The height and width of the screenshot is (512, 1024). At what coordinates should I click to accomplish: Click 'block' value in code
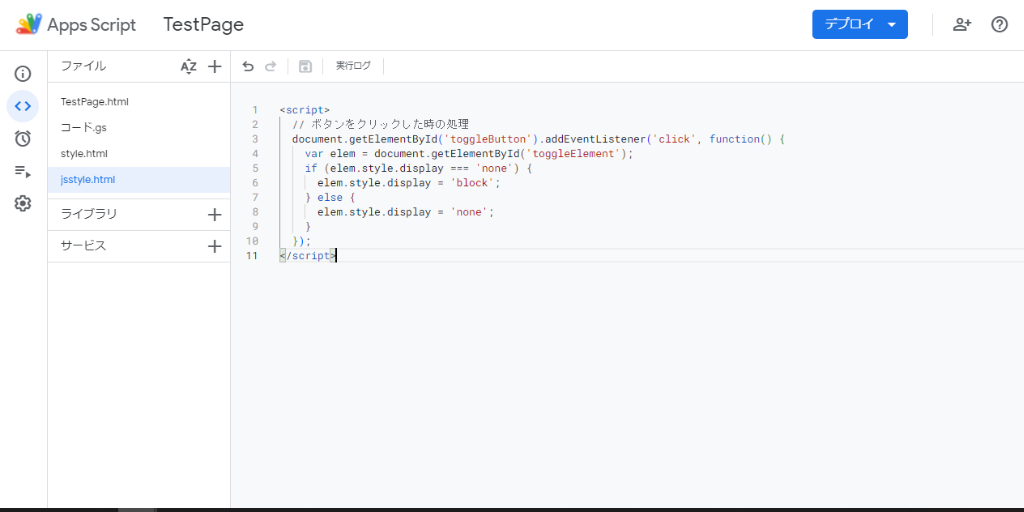pyautogui.click(x=475, y=183)
